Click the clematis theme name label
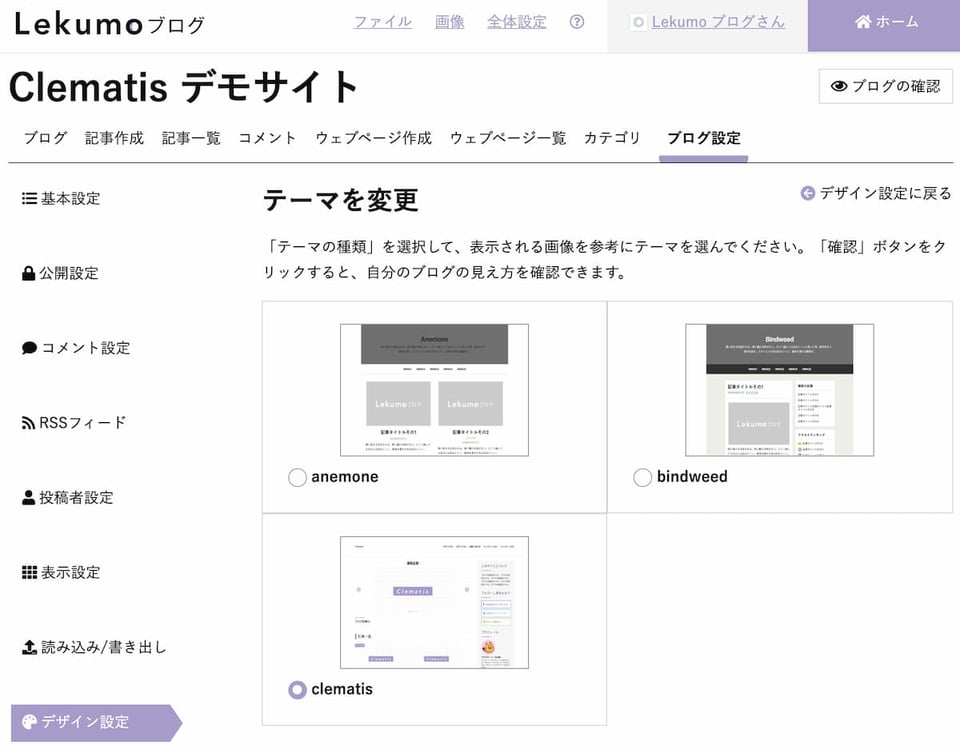The width and height of the screenshot is (960, 753). 342,689
